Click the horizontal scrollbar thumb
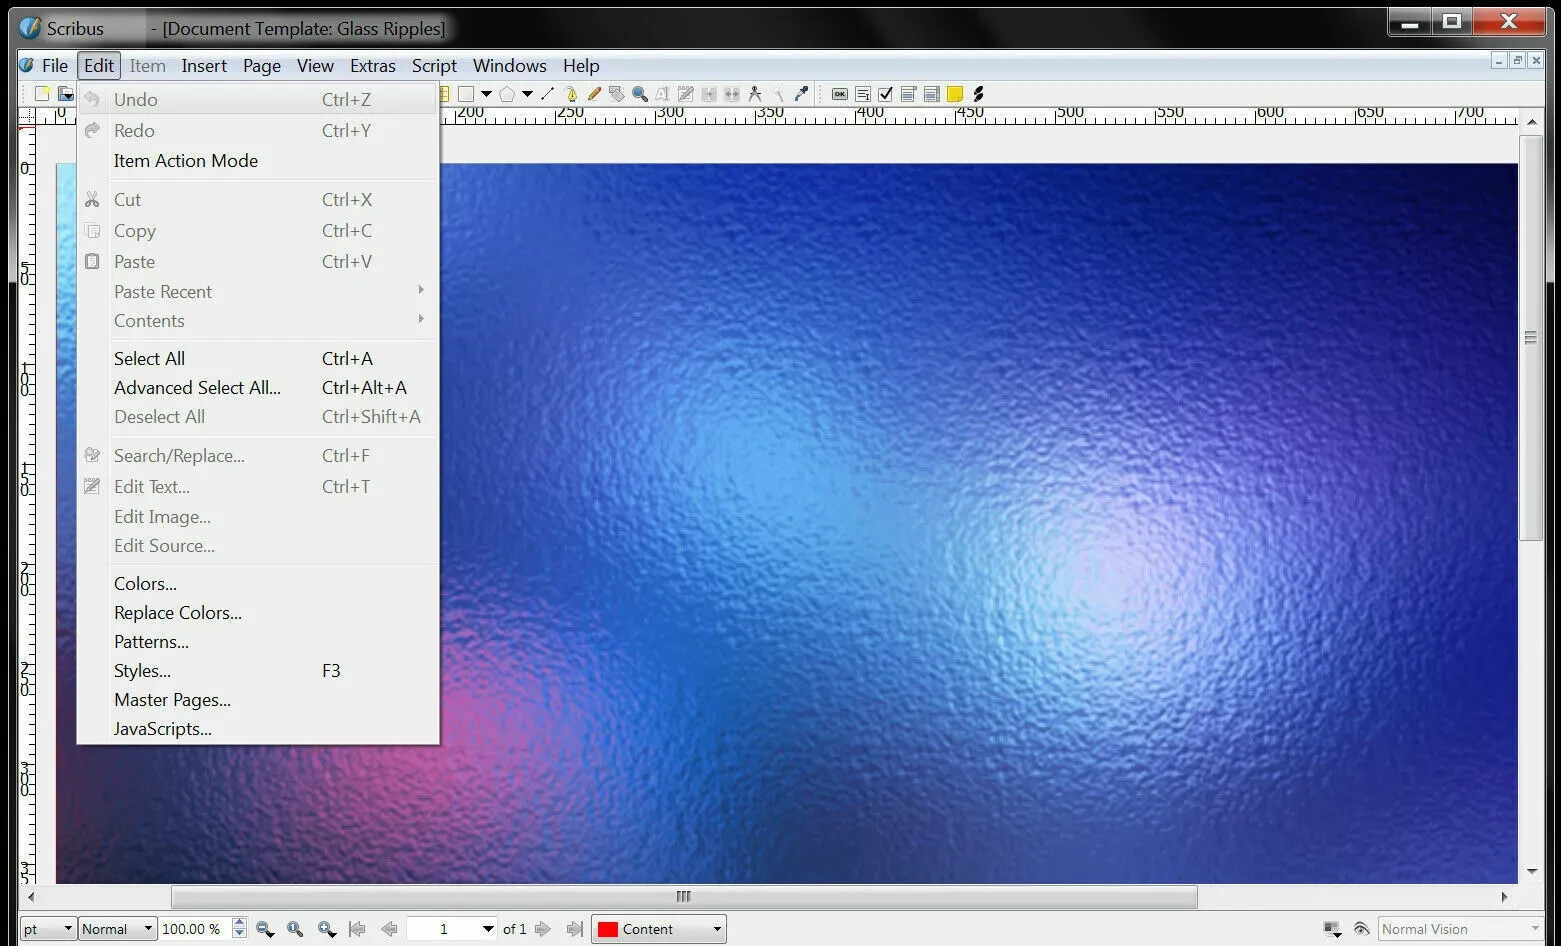This screenshot has height=946, width=1561. pos(684,896)
